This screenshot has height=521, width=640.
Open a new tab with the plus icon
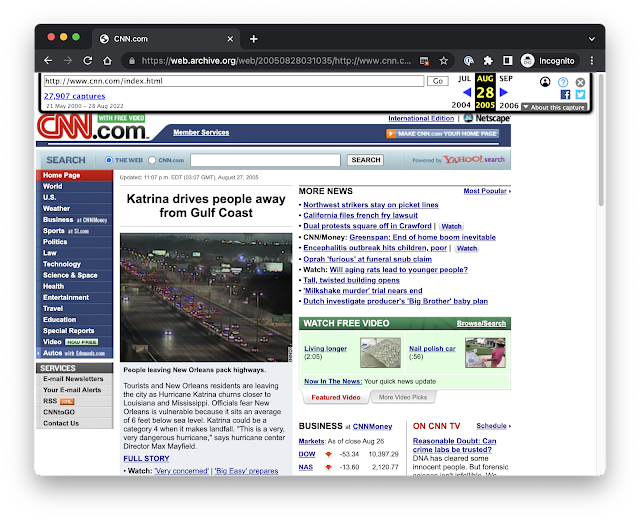[x=253, y=39]
